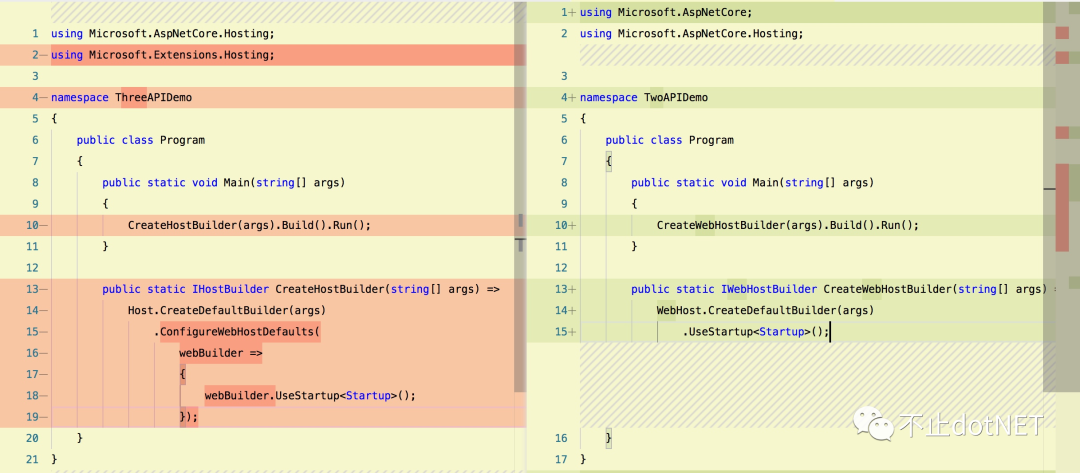
Task: Click the removed-line marker on left line 10
Action: tap(44, 225)
